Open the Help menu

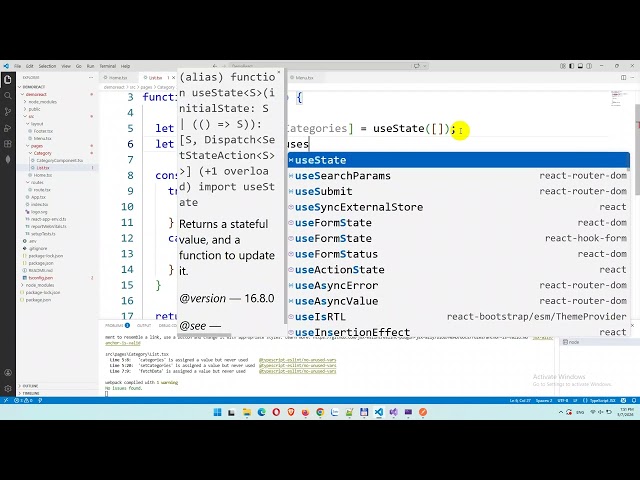[x=125, y=66]
